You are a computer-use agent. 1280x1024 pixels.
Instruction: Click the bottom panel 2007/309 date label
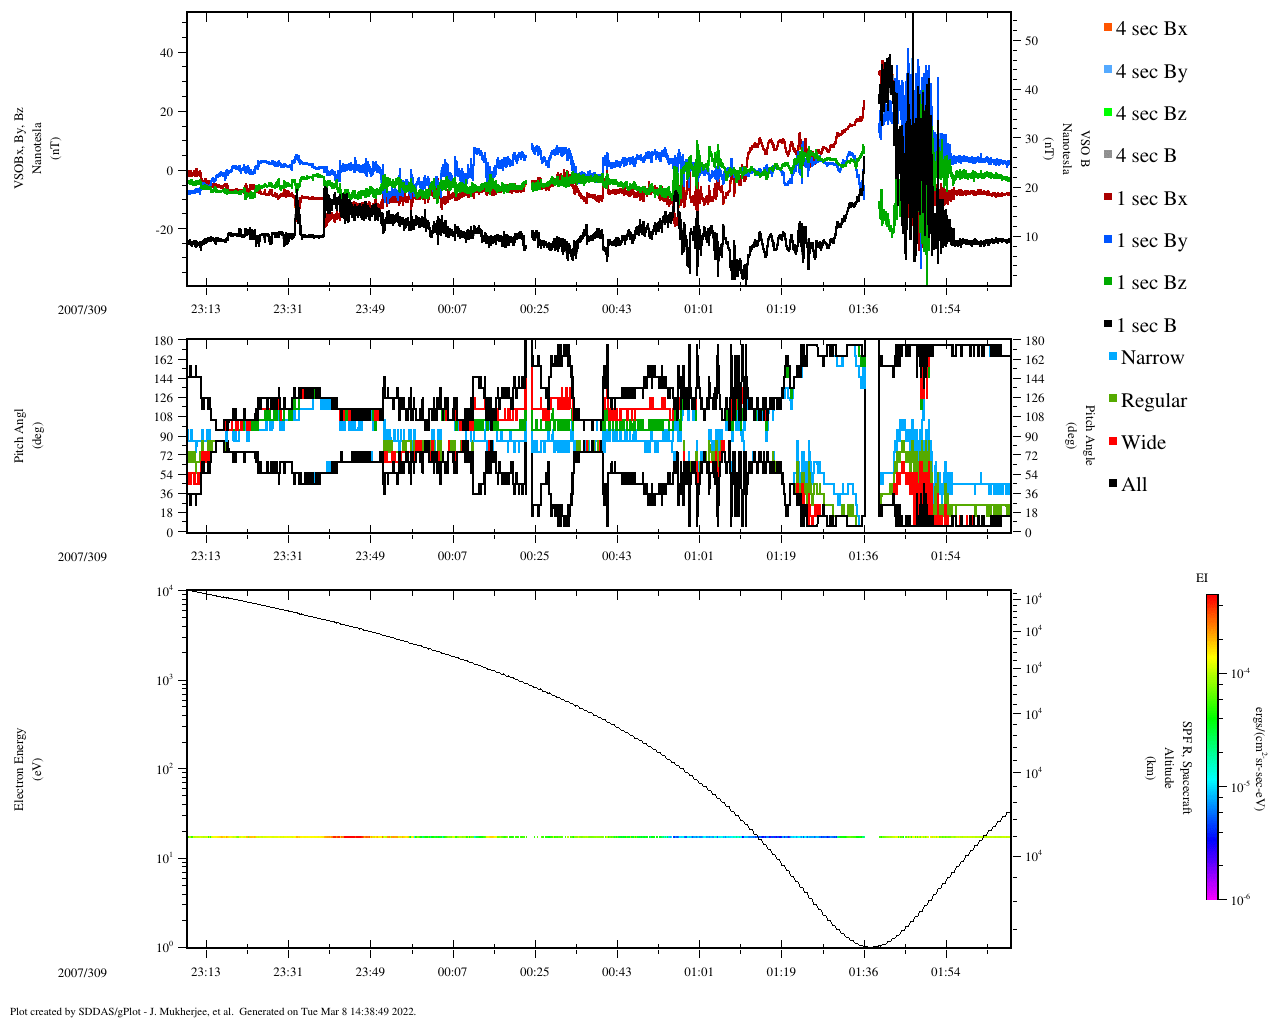click(82, 972)
